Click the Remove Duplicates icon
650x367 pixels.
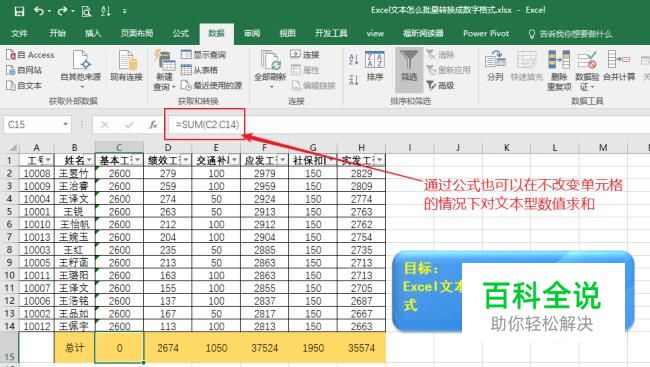pyautogui.click(x=559, y=70)
